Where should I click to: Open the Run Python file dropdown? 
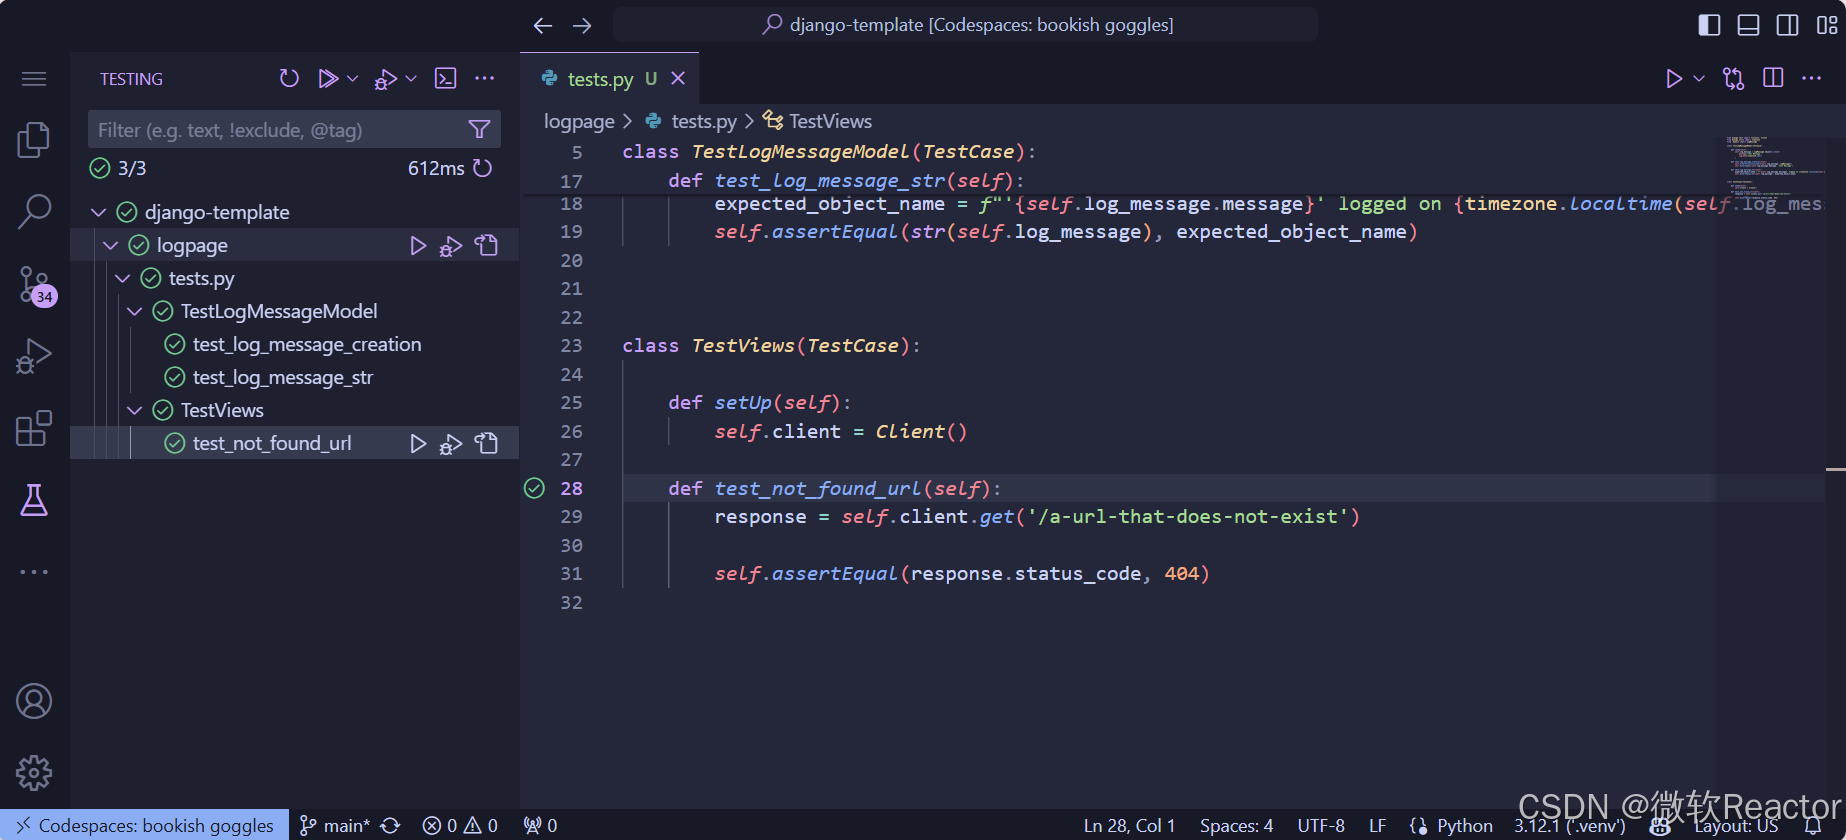[1698, 78]
